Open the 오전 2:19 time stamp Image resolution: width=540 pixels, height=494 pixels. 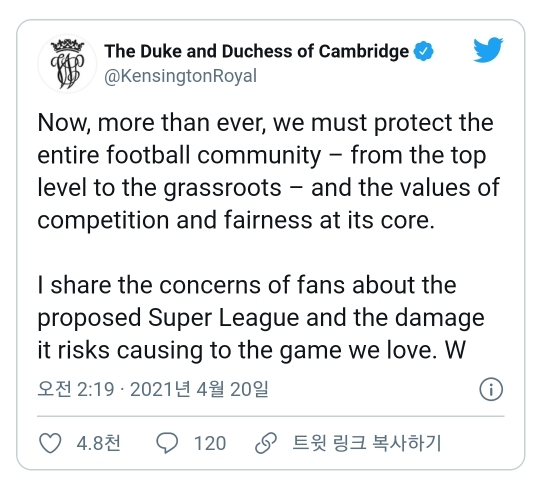[x=76, y=389]
